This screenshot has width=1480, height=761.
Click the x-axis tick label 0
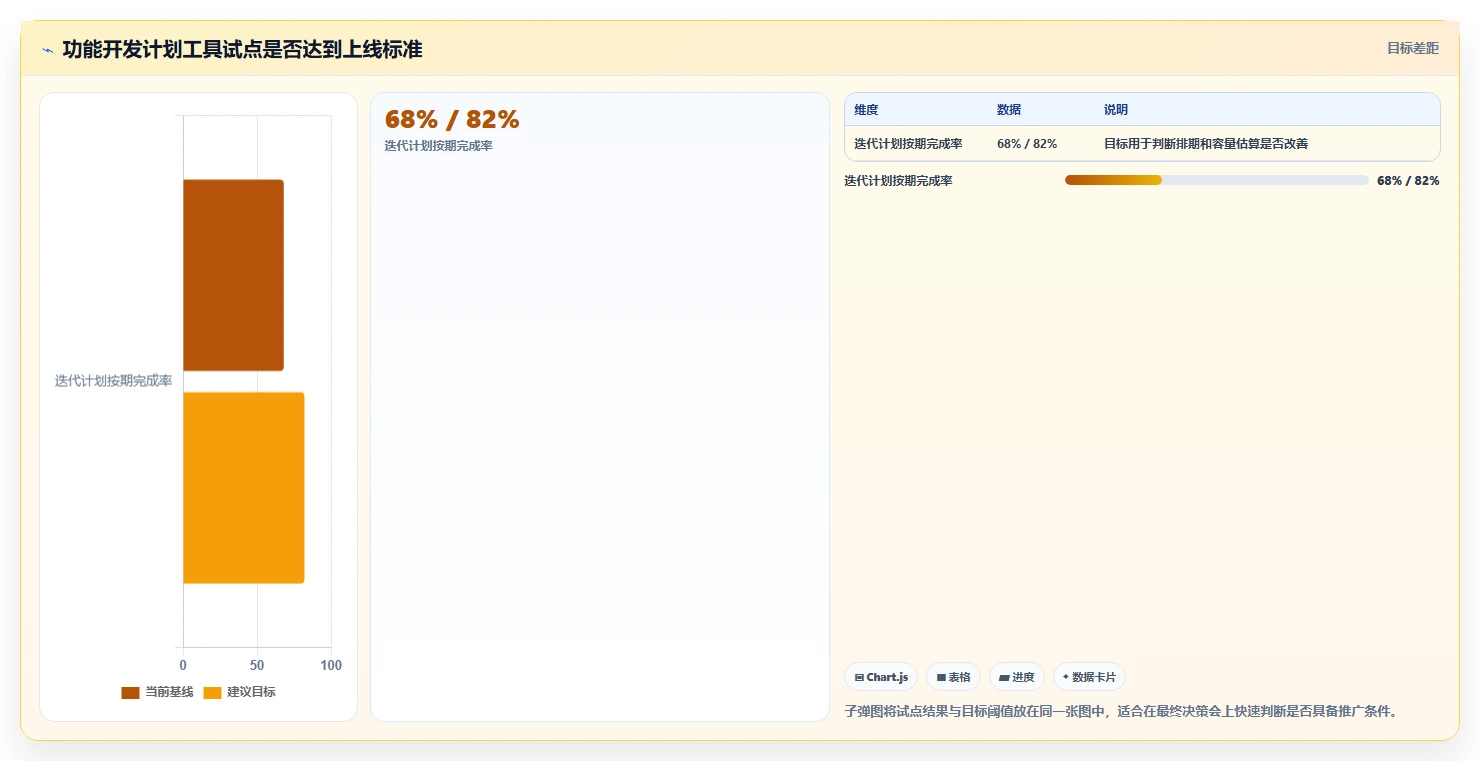click(183, 666)
